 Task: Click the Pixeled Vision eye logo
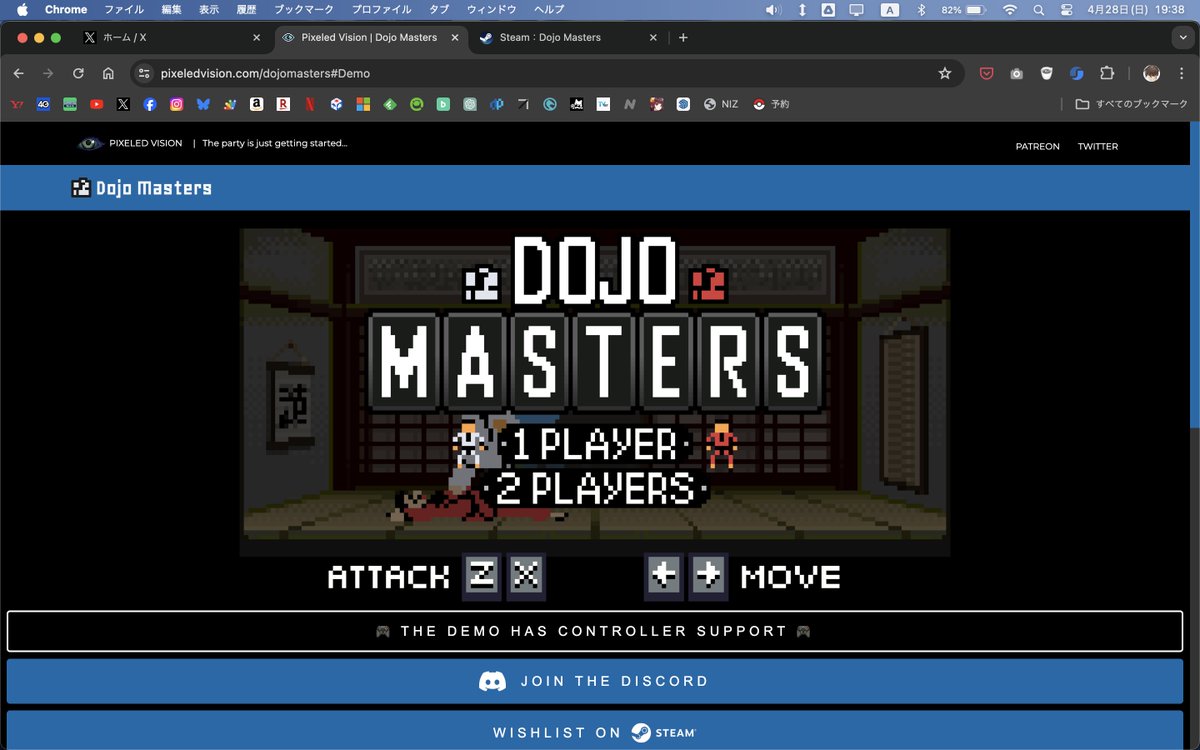click(90, 143)
